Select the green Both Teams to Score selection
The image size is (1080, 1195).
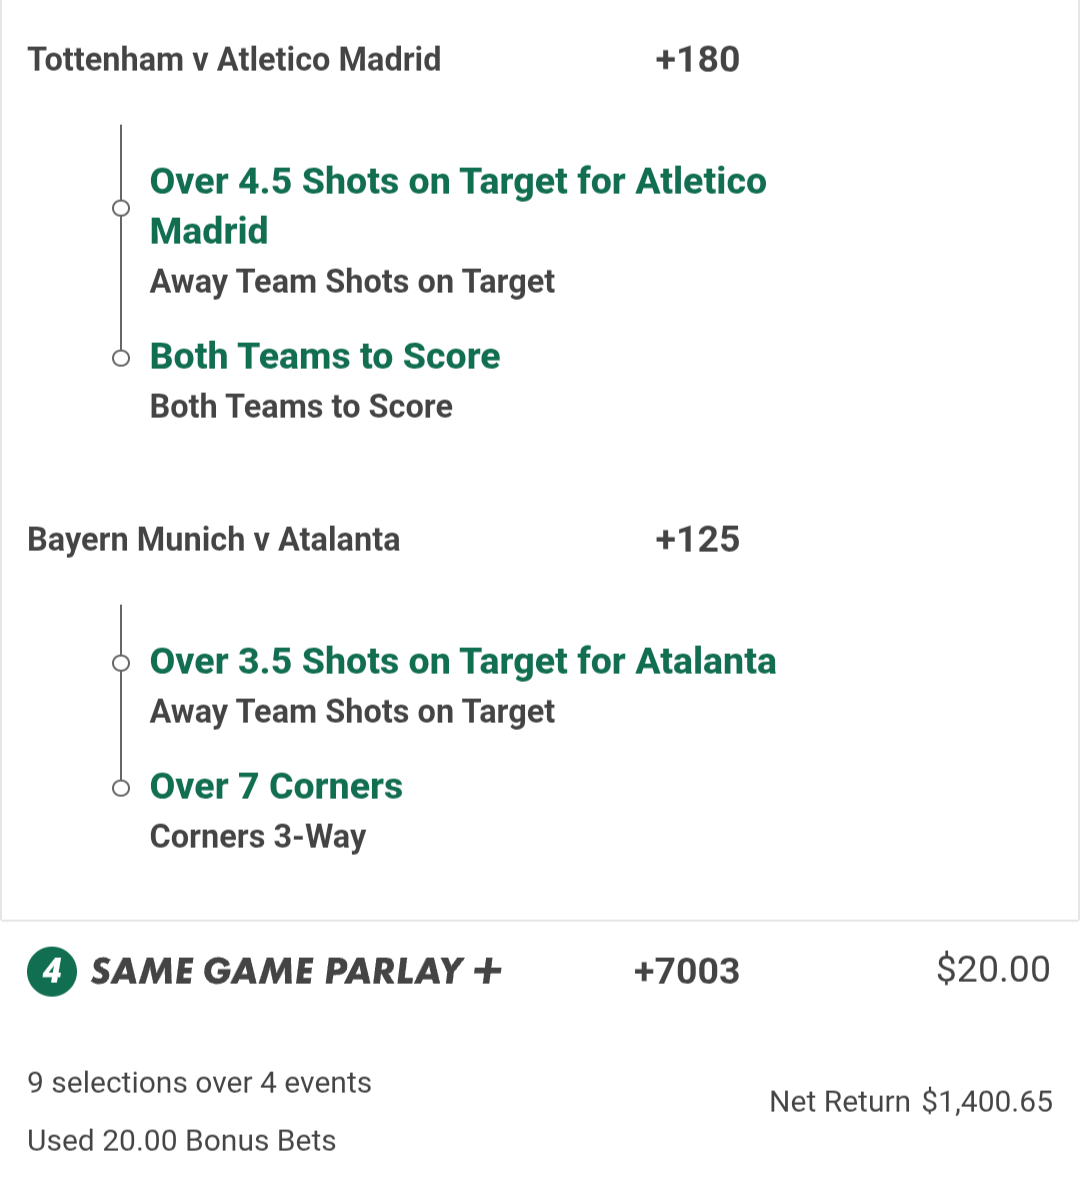point(324,356)
